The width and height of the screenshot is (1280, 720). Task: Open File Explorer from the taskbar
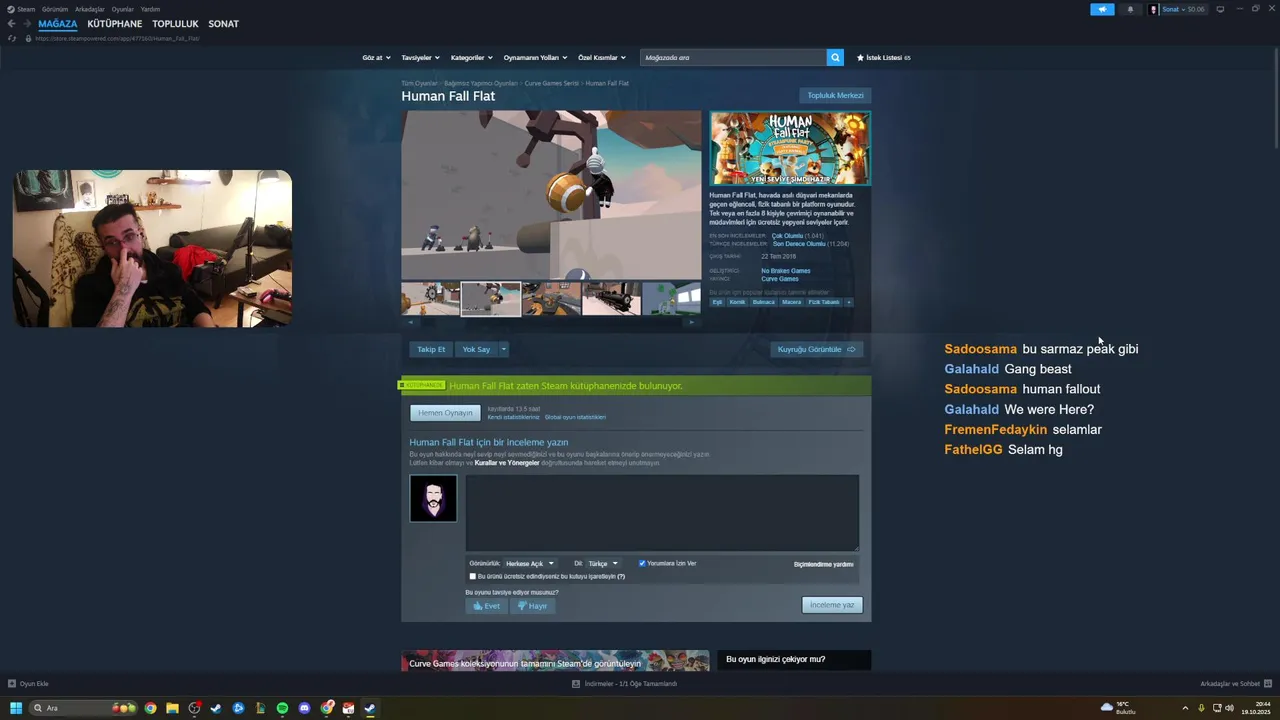[172, 708]
